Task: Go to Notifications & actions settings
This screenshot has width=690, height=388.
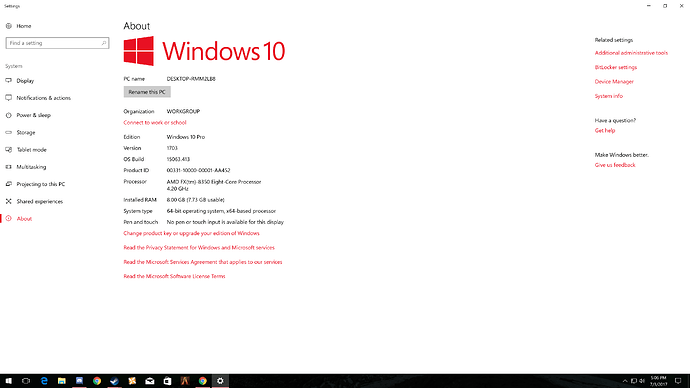Action: point(44,98)
